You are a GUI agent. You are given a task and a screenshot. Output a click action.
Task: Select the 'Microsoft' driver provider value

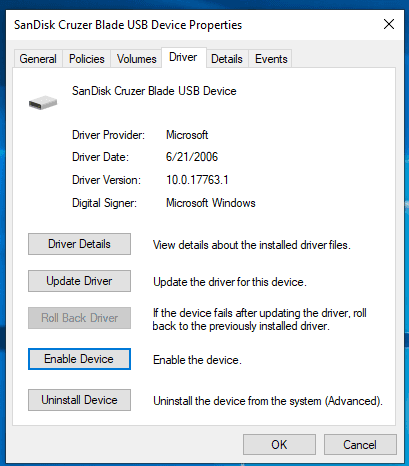point(187,135)
